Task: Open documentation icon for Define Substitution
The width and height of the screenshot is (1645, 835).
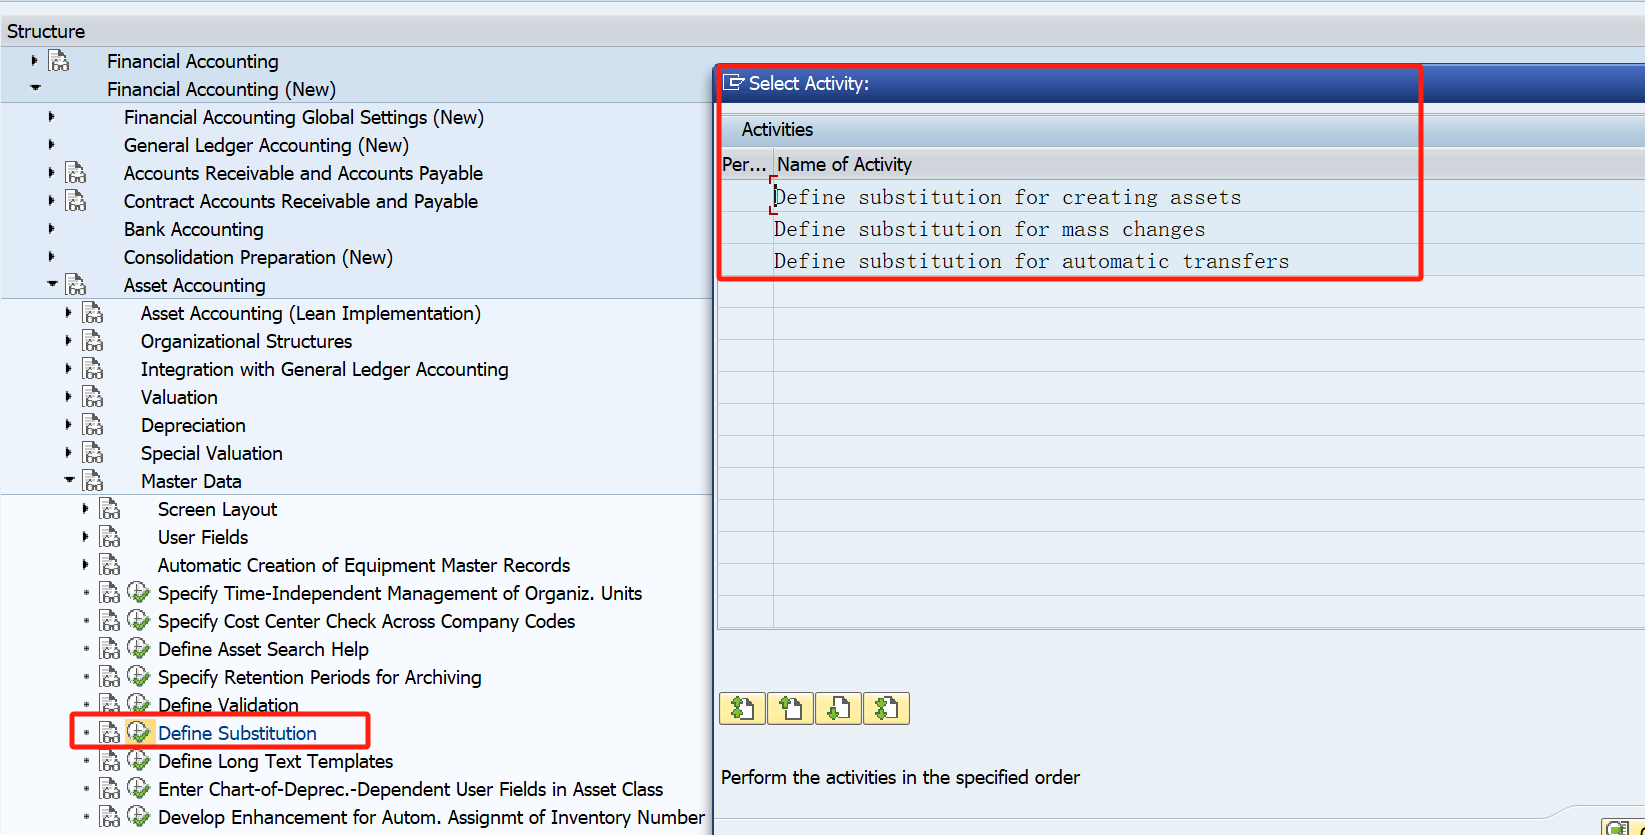Action: tap(110, 733)
